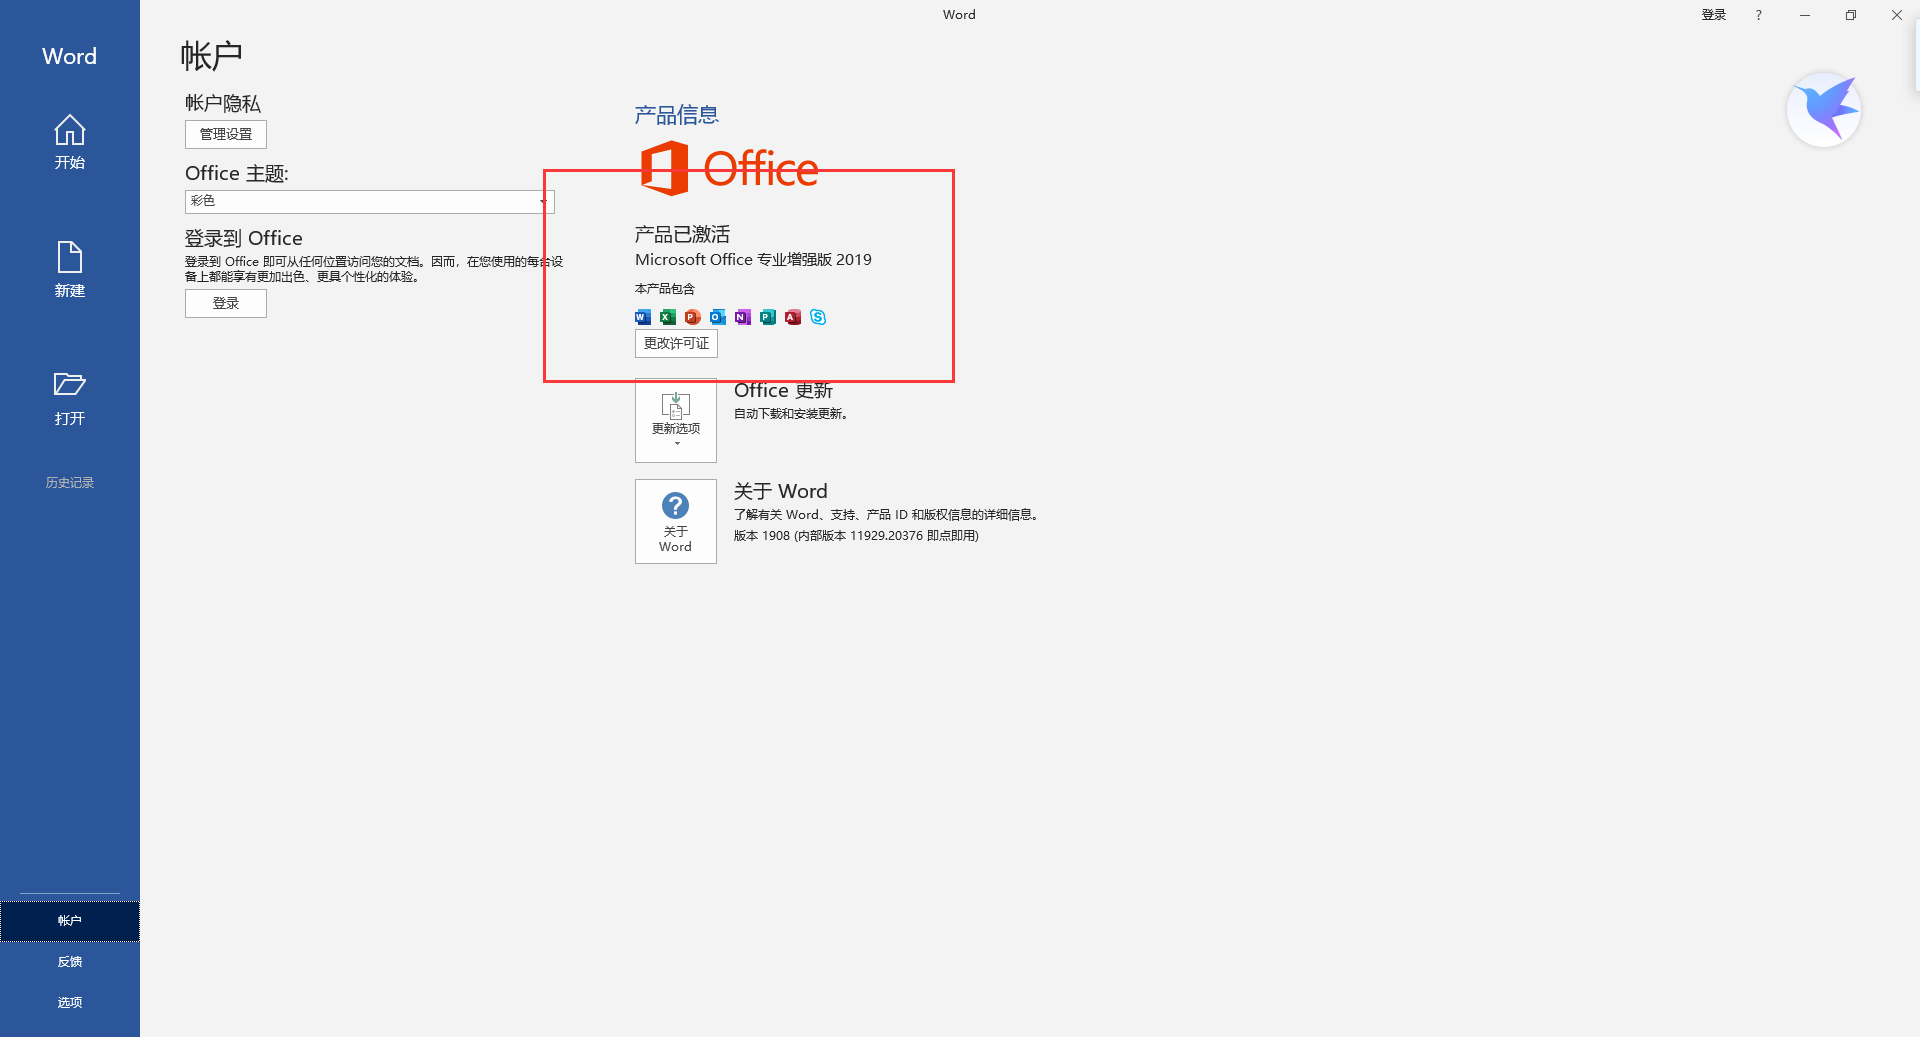Click the Office 更新 heading

[x=783, y=391]
